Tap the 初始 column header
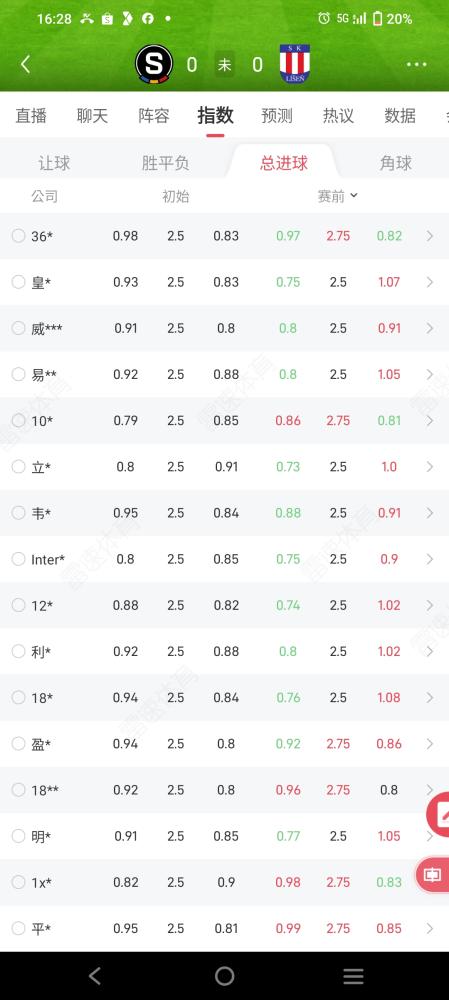 coord(175,196)
